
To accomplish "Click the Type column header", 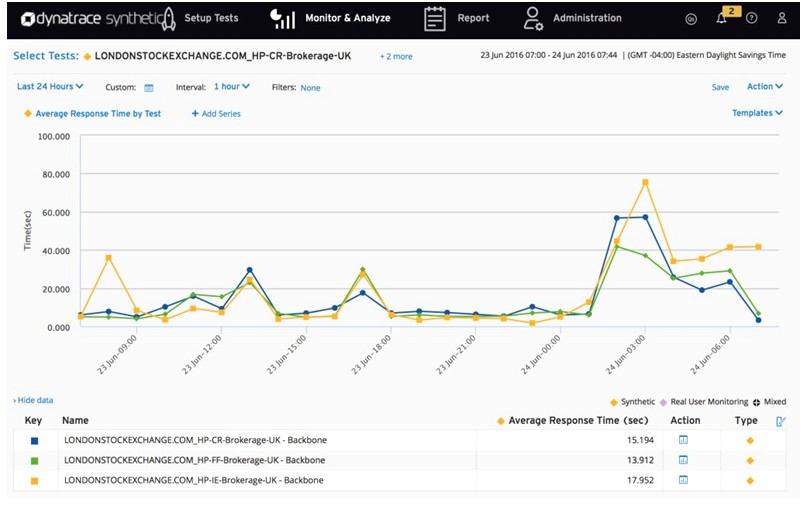I will 746,421.
